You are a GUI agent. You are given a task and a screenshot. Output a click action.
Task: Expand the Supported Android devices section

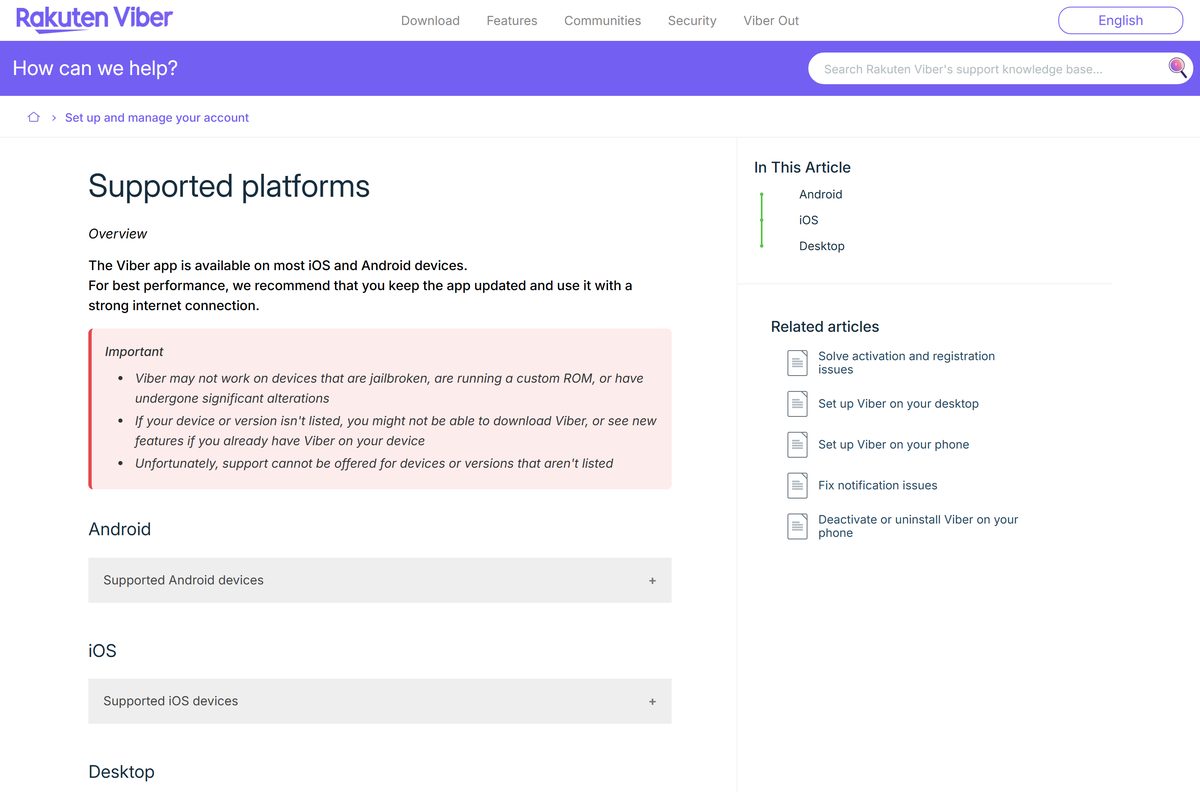(380, 580)
